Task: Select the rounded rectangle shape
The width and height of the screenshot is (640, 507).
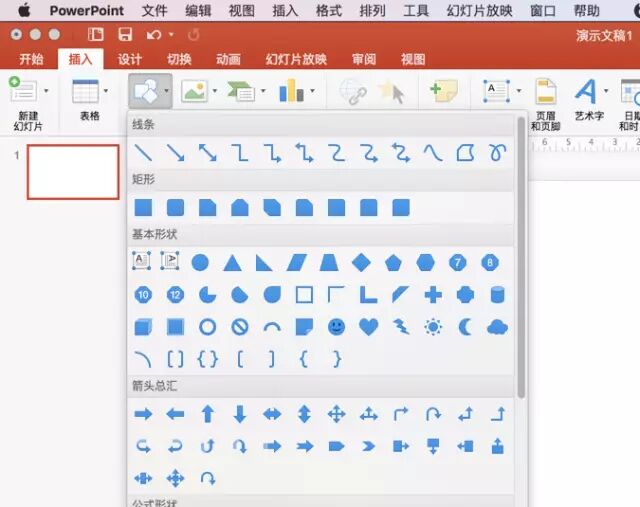Action: [x=176, y=207]
